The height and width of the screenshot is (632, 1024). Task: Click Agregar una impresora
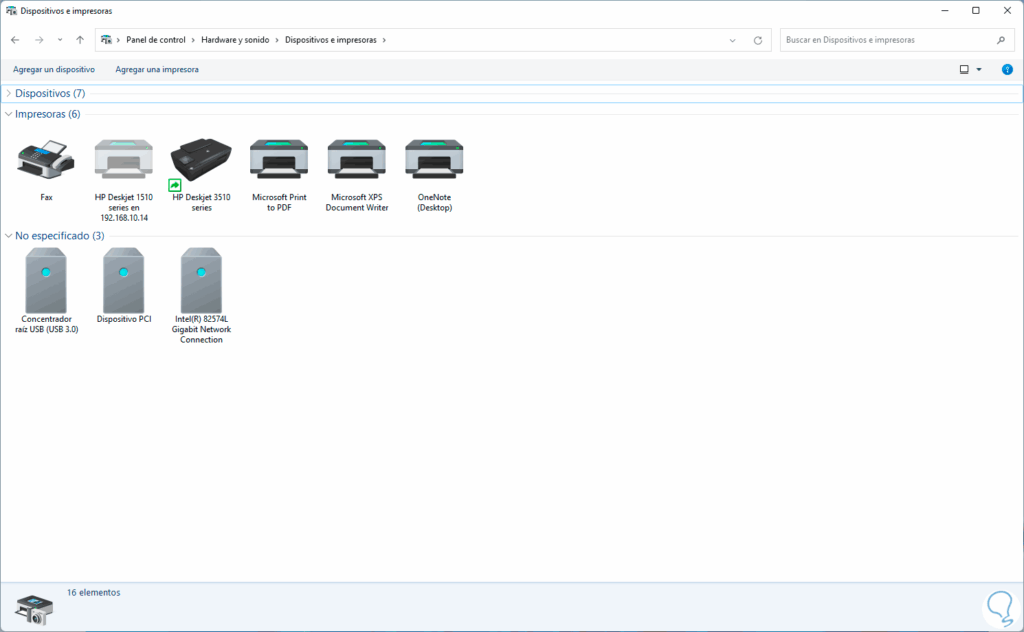tap(155, 69)
